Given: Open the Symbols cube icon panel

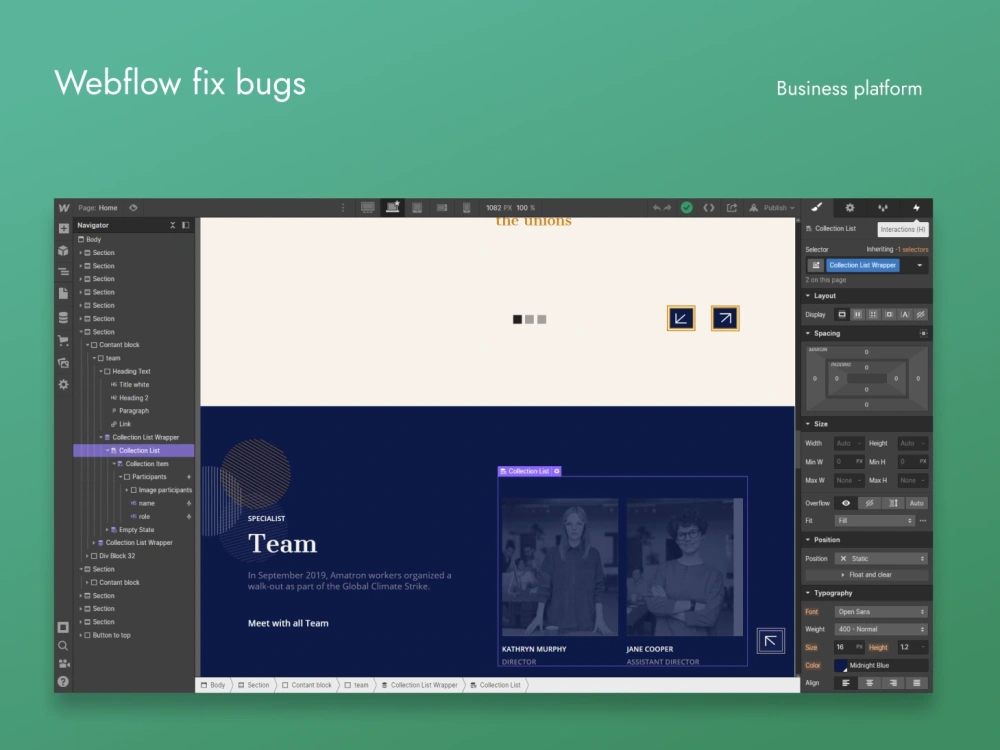Looking at the screenshot, I should (x=63, y=251).
